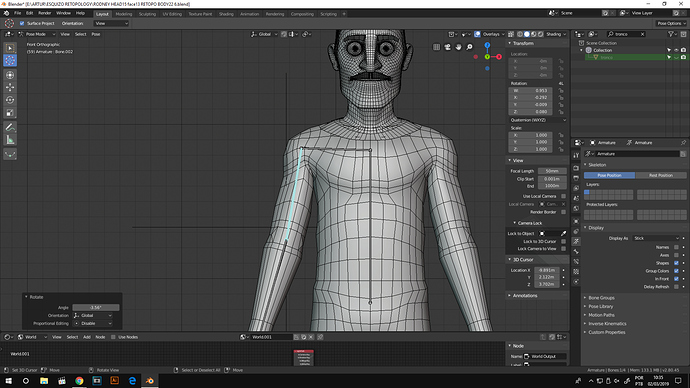Screen dimensions: 690x388
Task: Expand Annotations panel
Action: pyautogui.click(x=525, y=296)
